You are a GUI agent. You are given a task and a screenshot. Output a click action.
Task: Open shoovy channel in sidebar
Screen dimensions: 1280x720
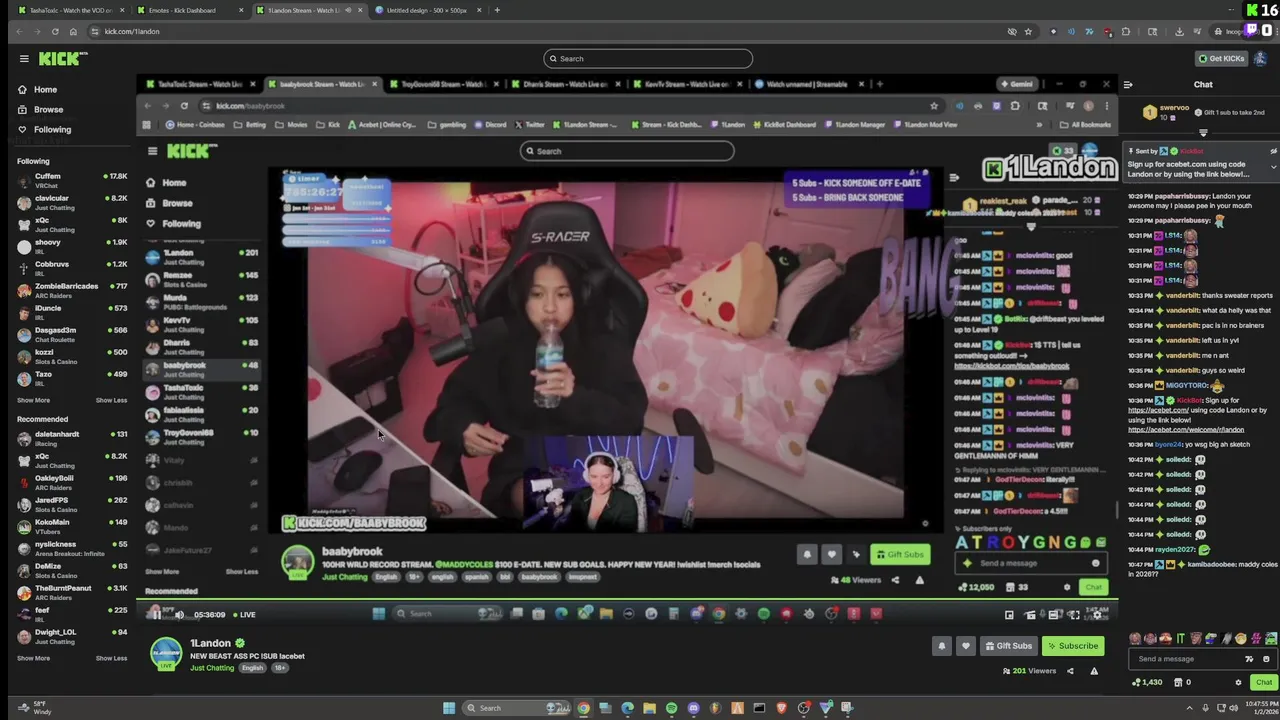[x=72, y=246]
